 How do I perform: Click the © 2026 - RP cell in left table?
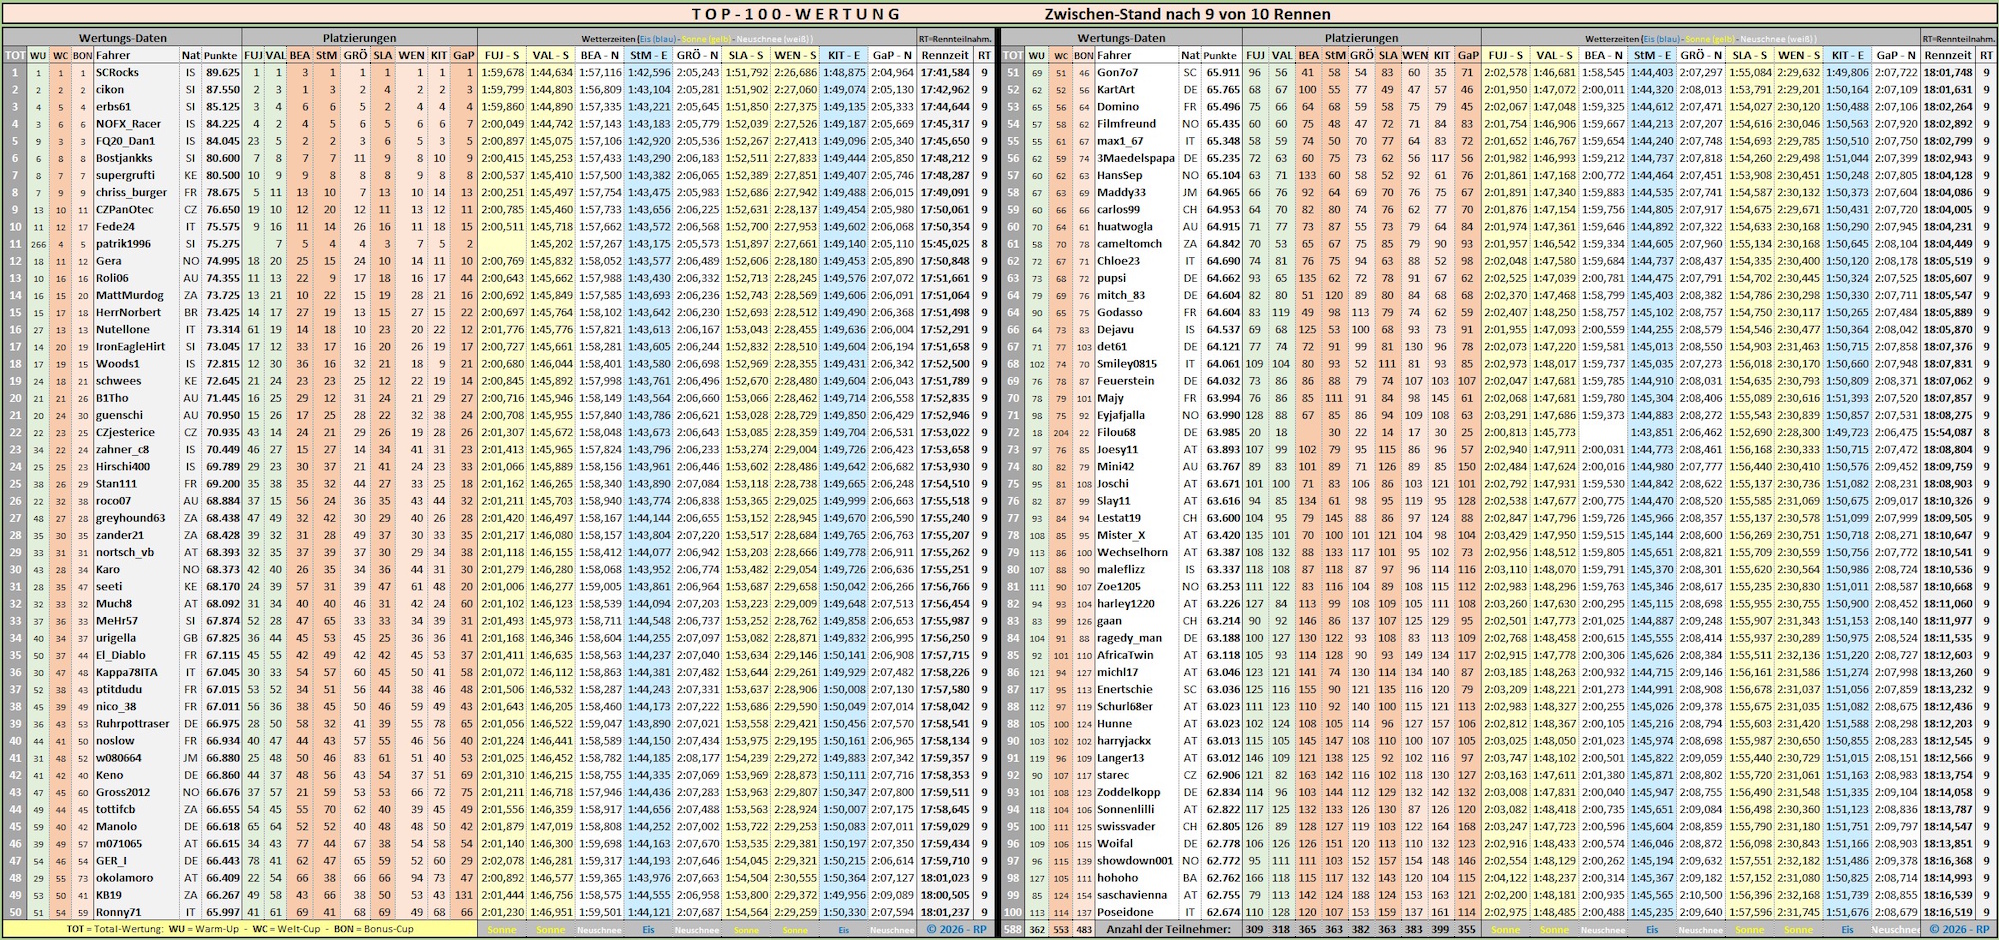click(x=955, y=929)
